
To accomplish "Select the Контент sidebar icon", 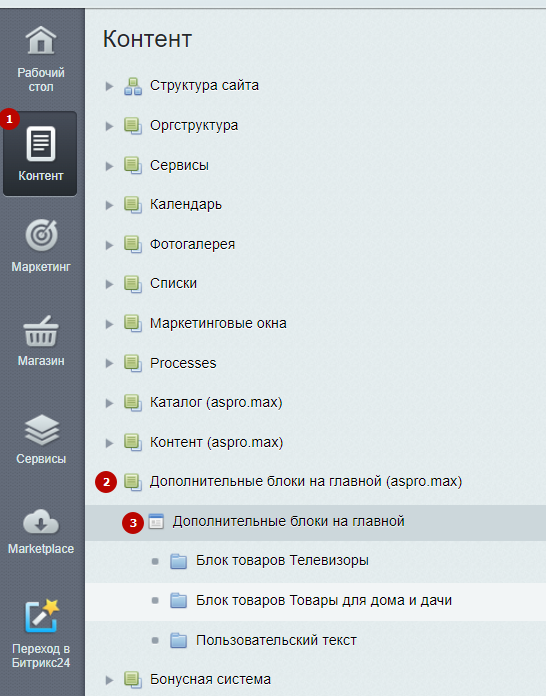I will [x=41, y=143].
